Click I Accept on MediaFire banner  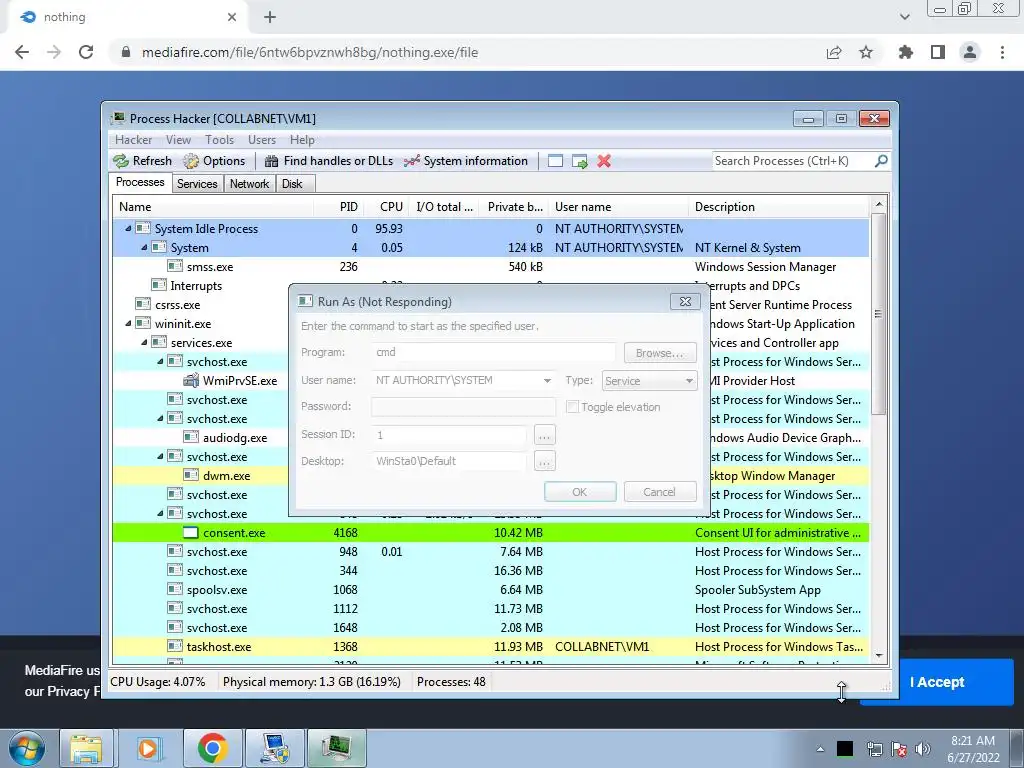tap(937, 682)
